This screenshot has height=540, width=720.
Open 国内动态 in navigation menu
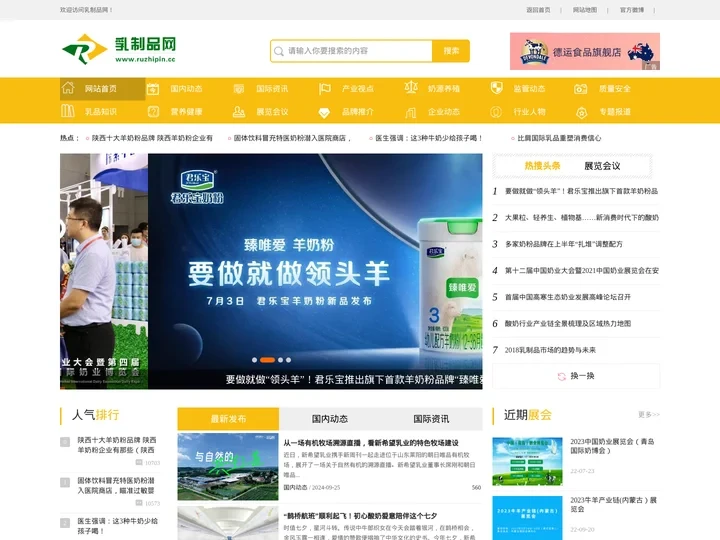(186, 89)
